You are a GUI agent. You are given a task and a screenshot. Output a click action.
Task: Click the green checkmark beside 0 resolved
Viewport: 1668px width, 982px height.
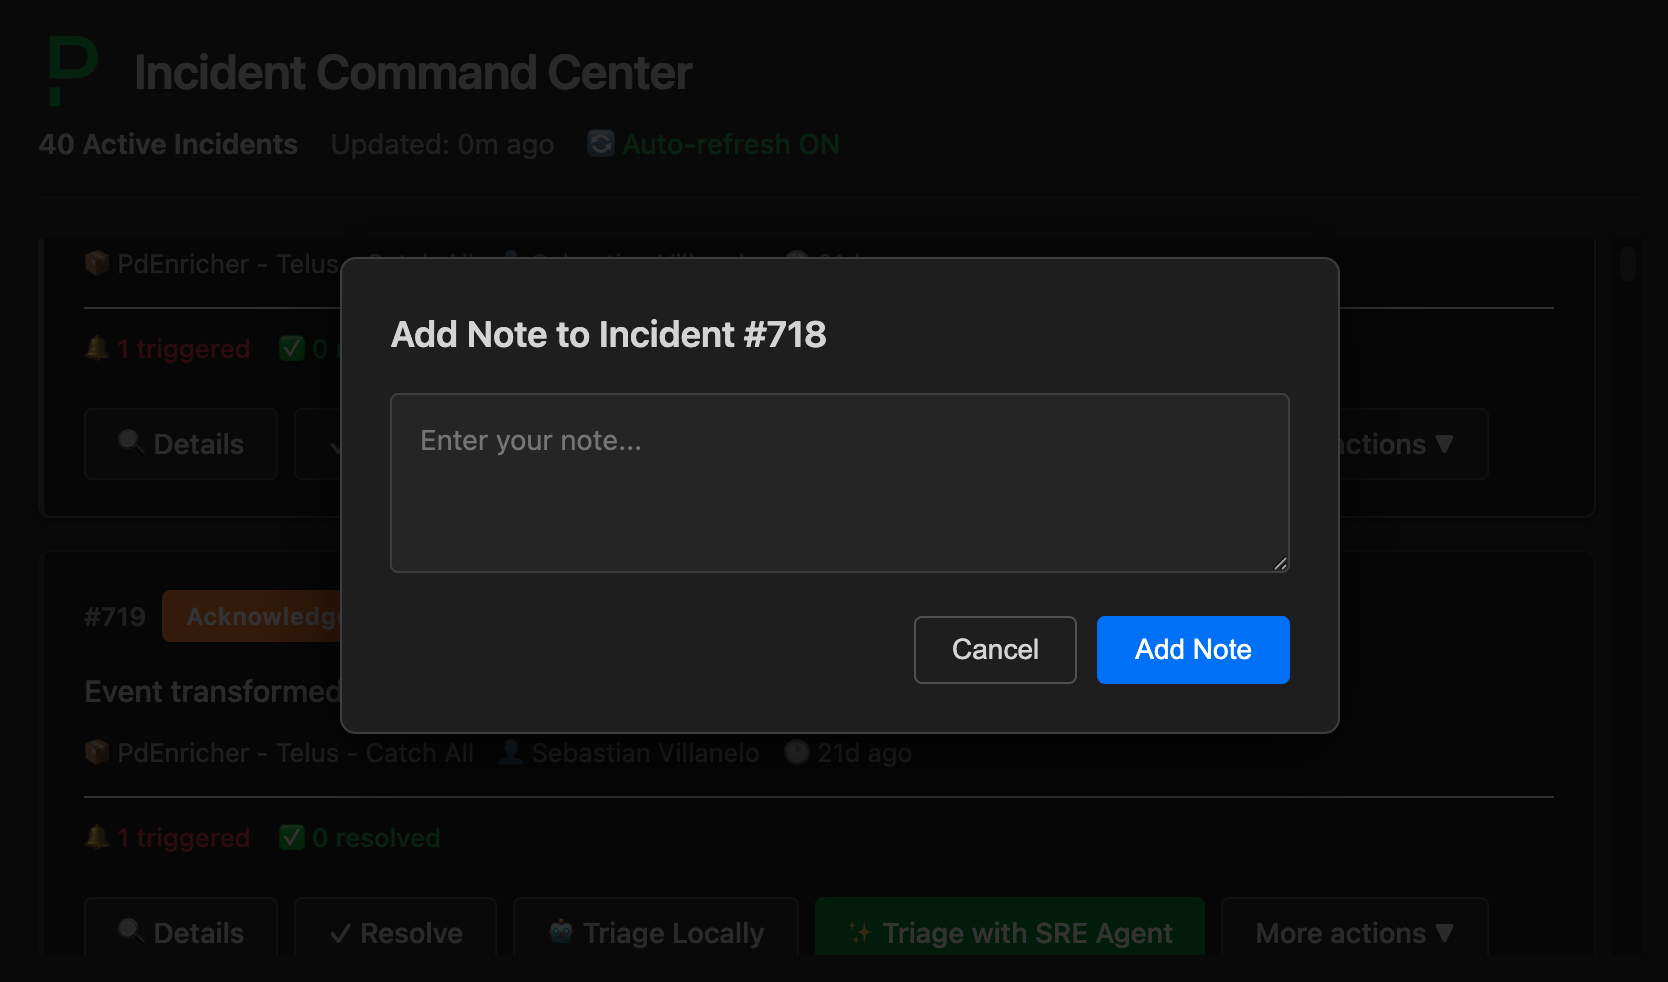tap(291, 837)
